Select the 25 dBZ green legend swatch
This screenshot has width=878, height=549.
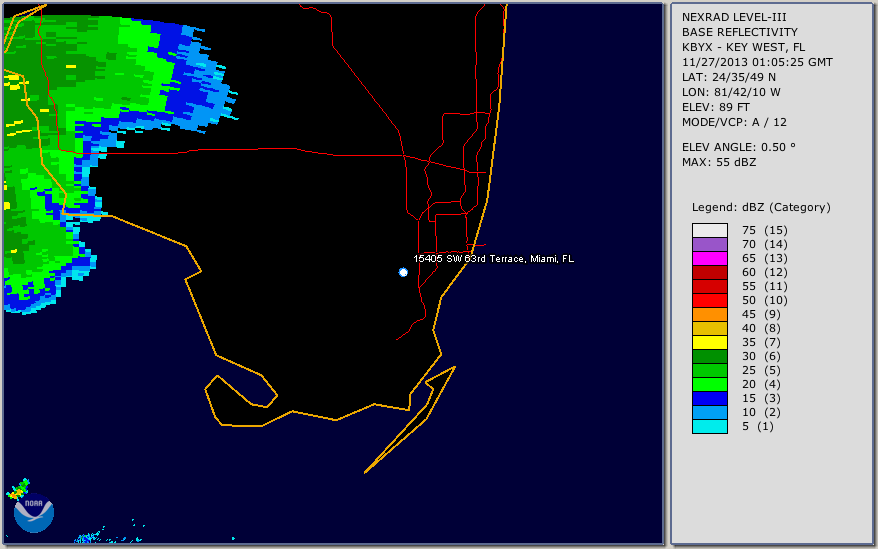coord(709,370)
